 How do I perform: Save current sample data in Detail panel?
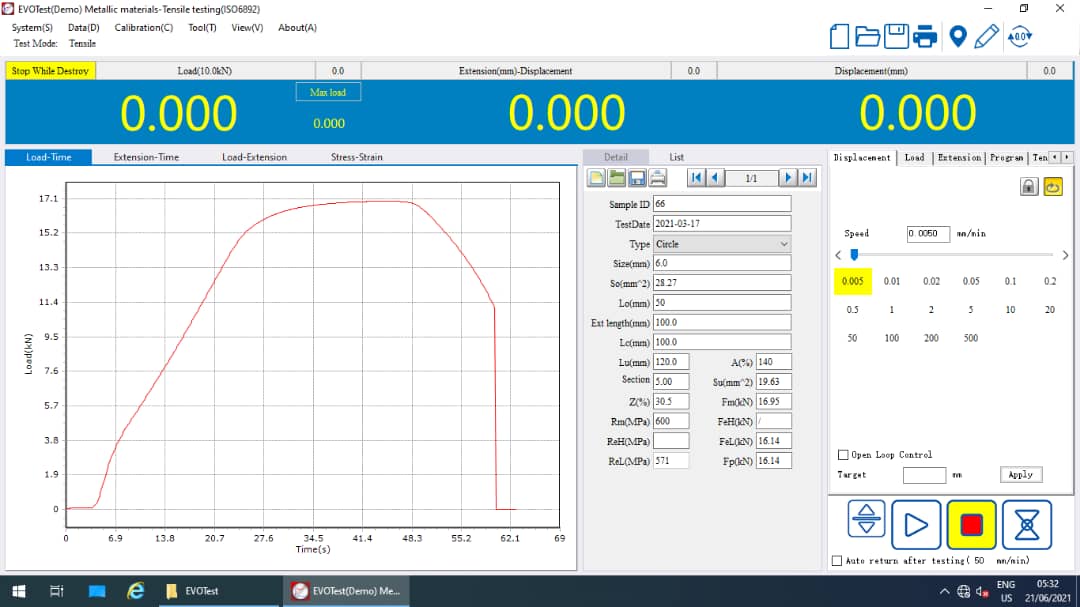pos(637,177)
